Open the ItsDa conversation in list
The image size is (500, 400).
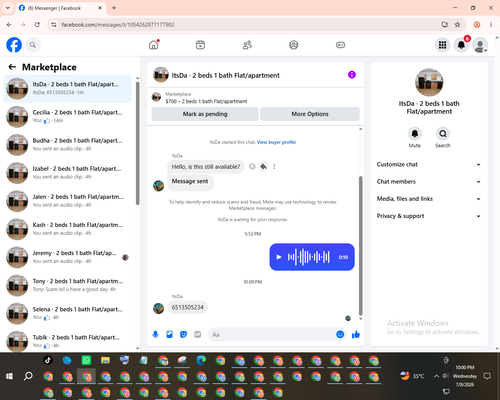pyautogui.click(x=67, y=89)
